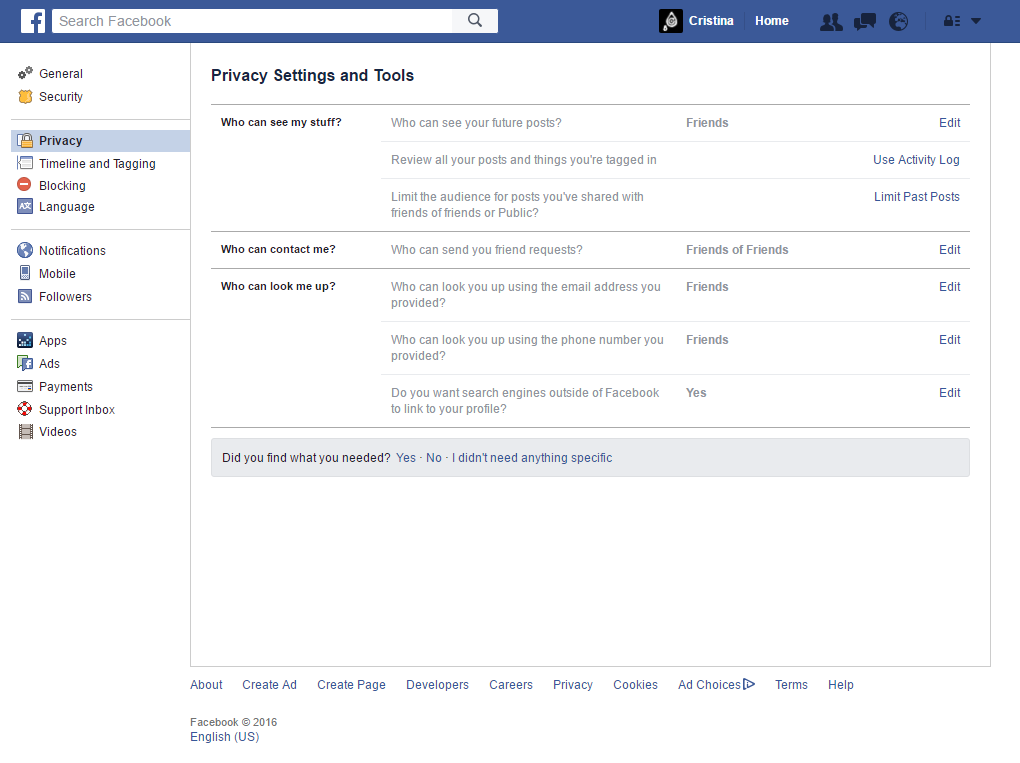Click the Friends of Friends value
This screenshot has width=1020, height=763.
737,250
